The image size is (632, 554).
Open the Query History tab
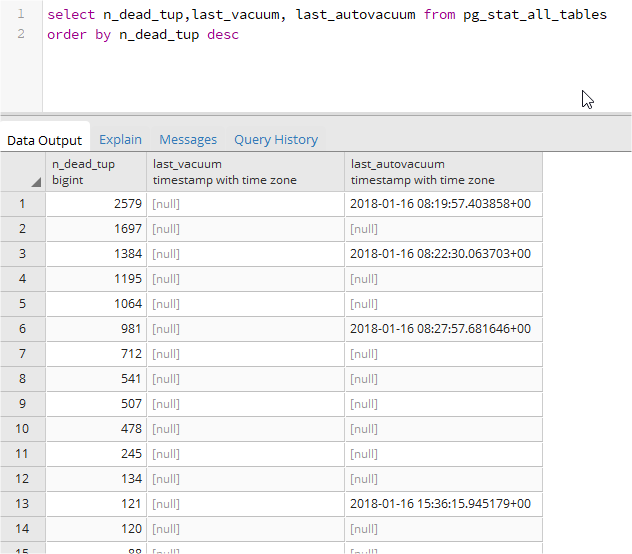point(276,140)
